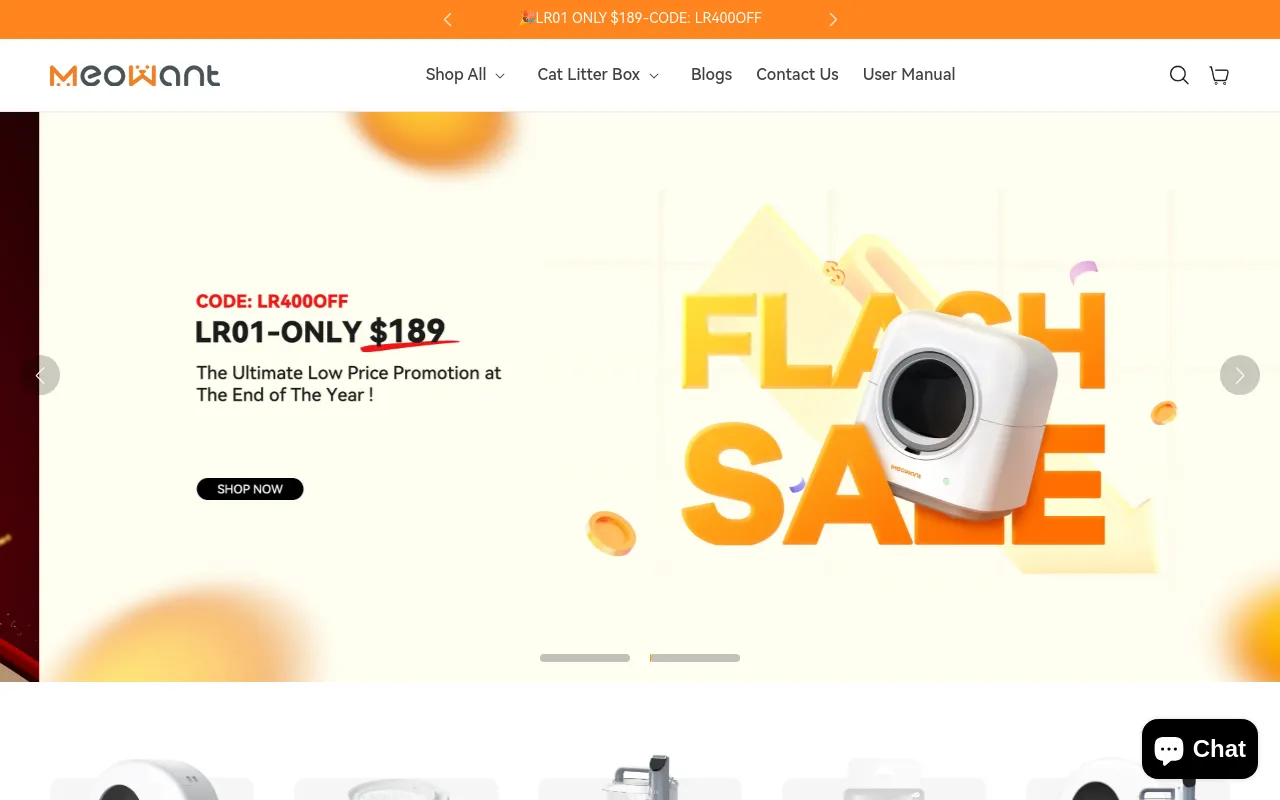Open the Blogs menu item
Viewport: 1280px width, 800px height.
click(x=711, y=75)
